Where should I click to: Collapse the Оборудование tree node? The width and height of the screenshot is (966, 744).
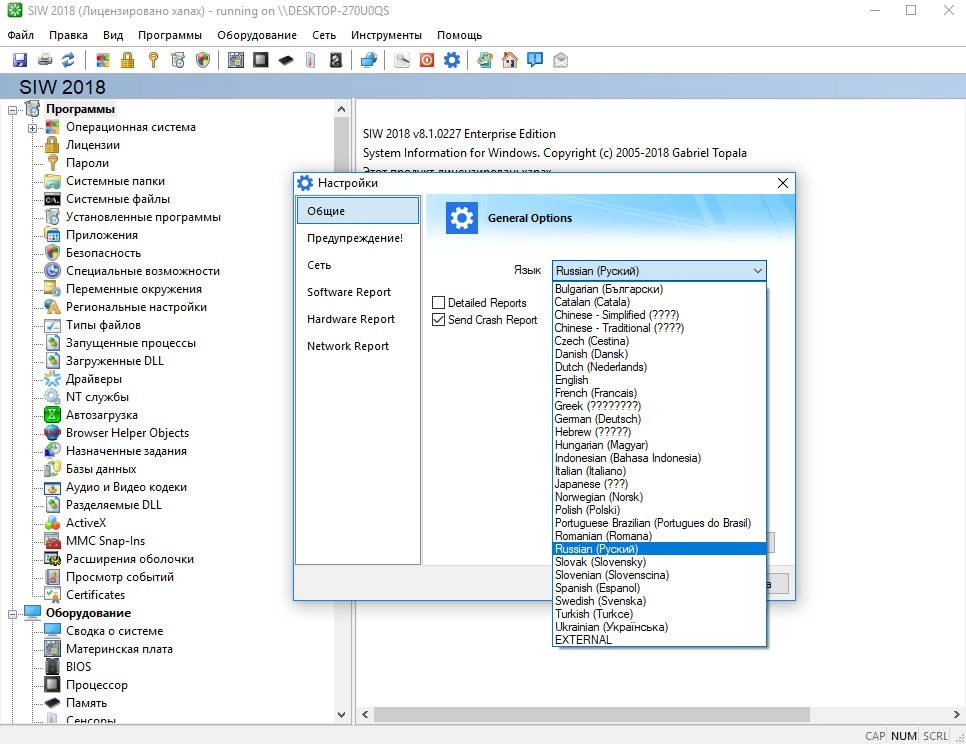pos(12,614)
